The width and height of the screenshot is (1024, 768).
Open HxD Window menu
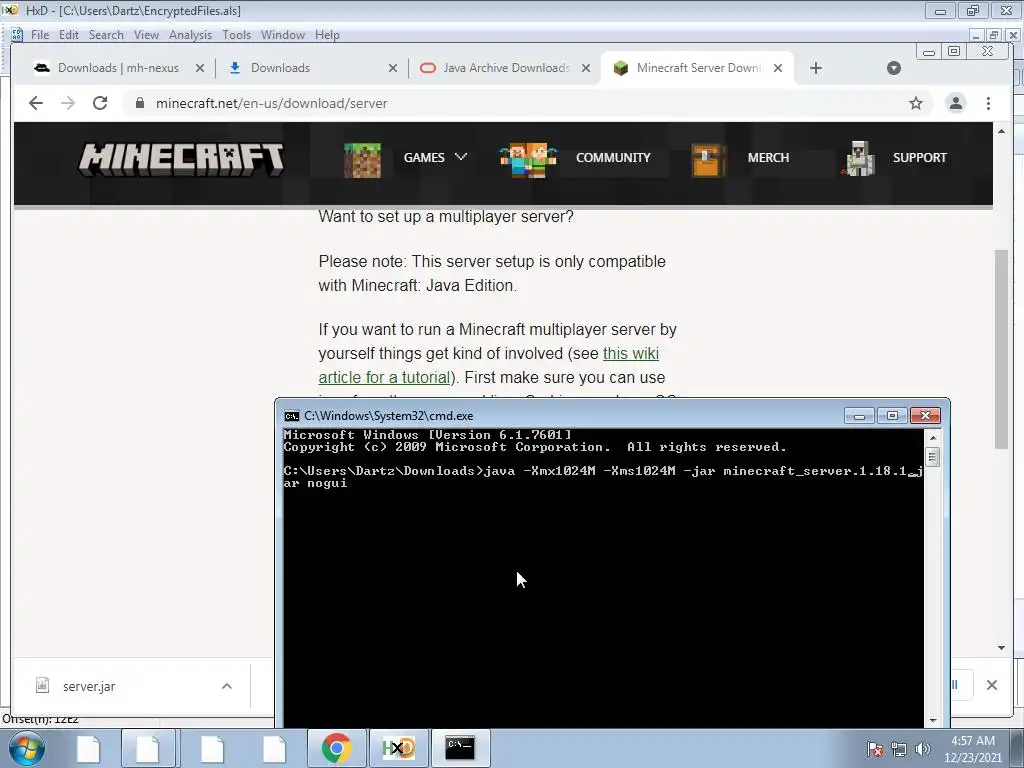click(x=283, y=35)
